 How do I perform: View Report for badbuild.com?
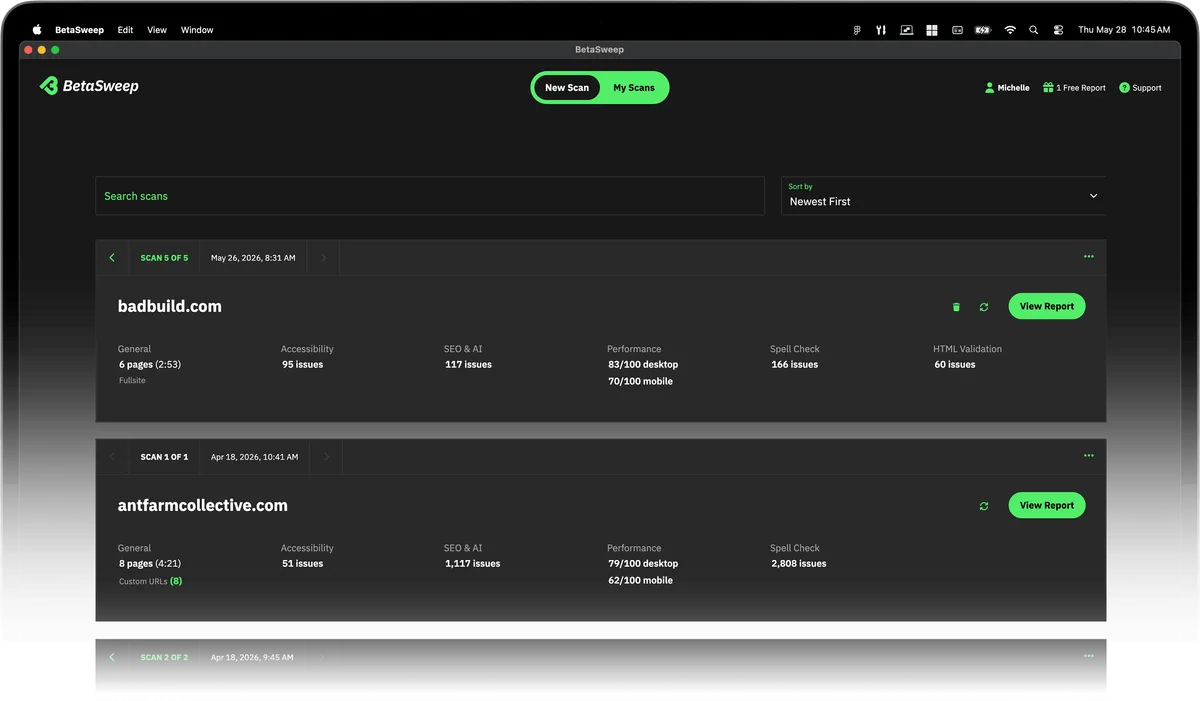(1047, 307)
